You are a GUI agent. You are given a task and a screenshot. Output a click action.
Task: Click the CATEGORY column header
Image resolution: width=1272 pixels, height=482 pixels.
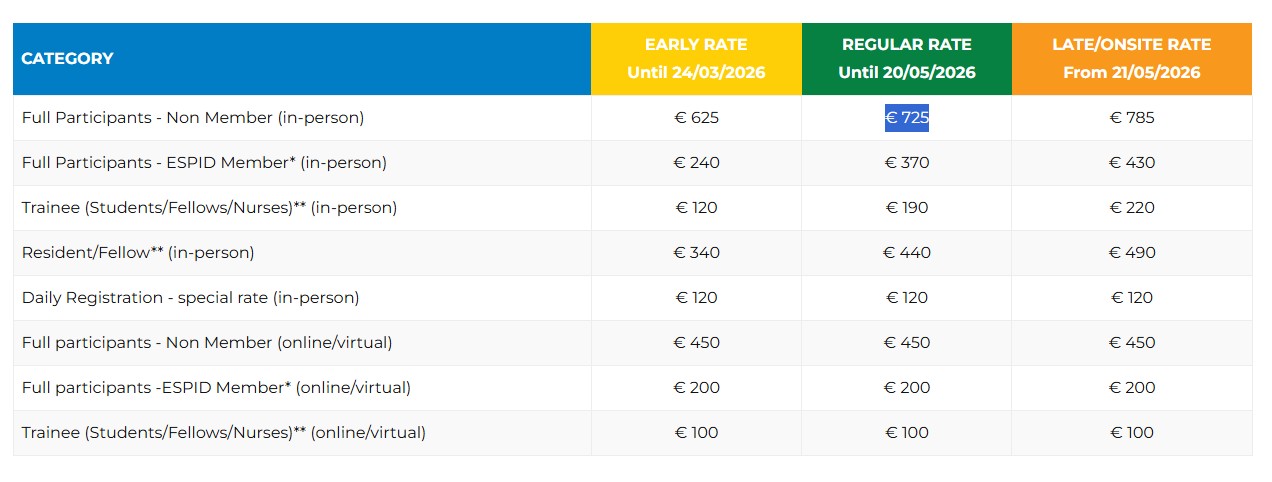pos(67,58)
